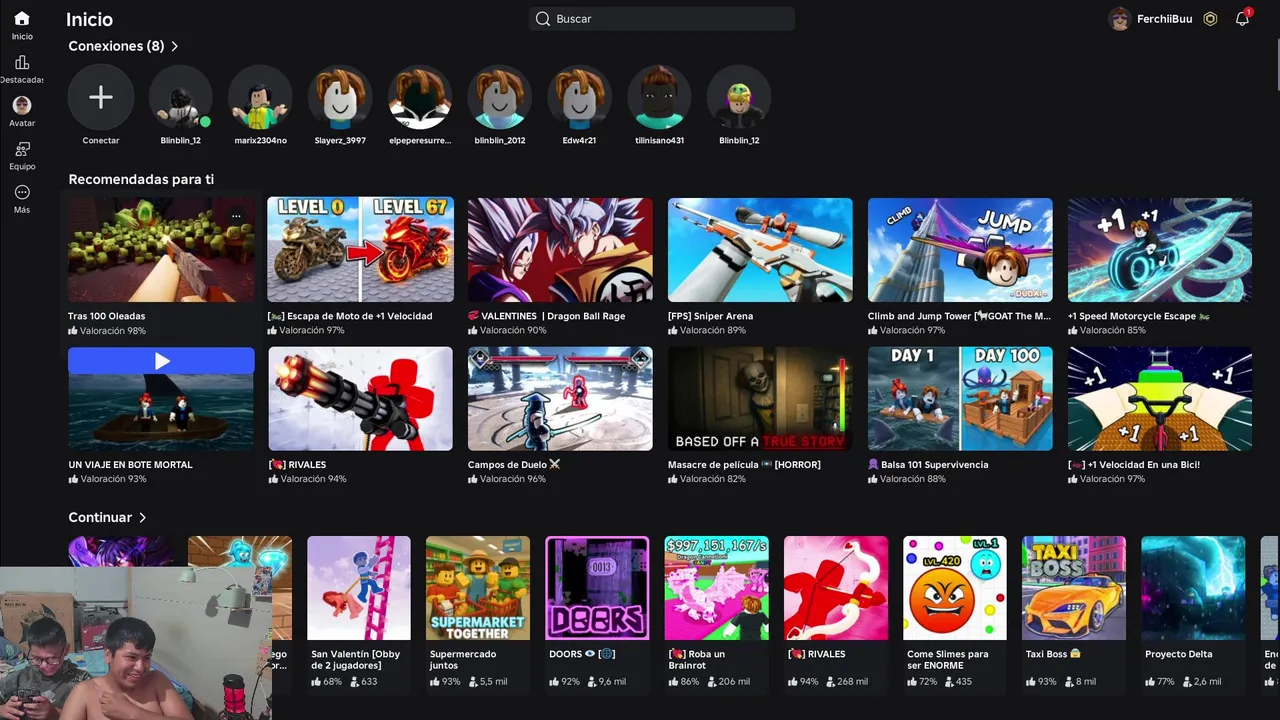Open Edw4r21 connection avatar
This screenshot has height=720, width=1280.
coord(580,97)
